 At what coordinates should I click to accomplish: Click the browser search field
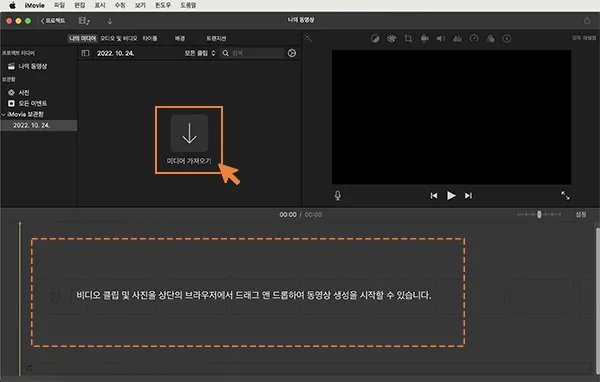tap(253, 53)
